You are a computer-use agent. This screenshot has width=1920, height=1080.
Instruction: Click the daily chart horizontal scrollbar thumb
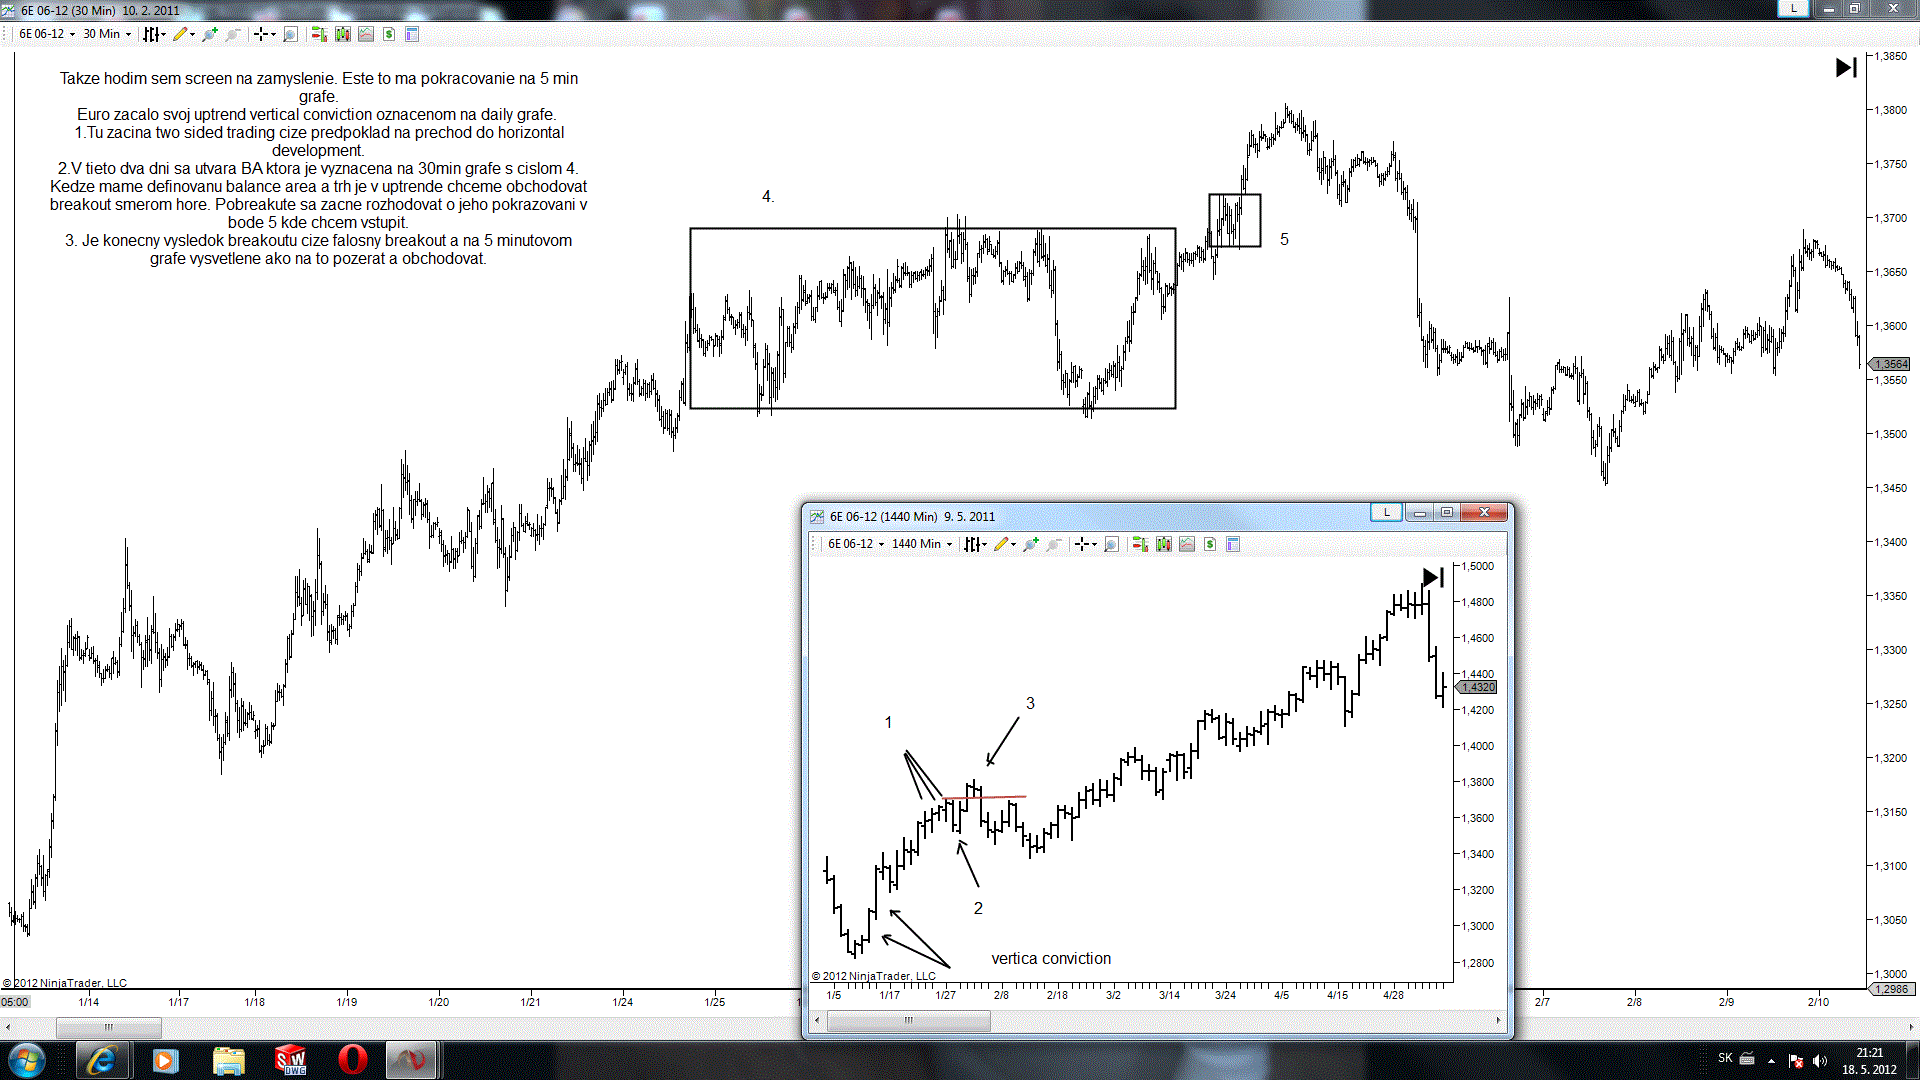click(908, 1020)
